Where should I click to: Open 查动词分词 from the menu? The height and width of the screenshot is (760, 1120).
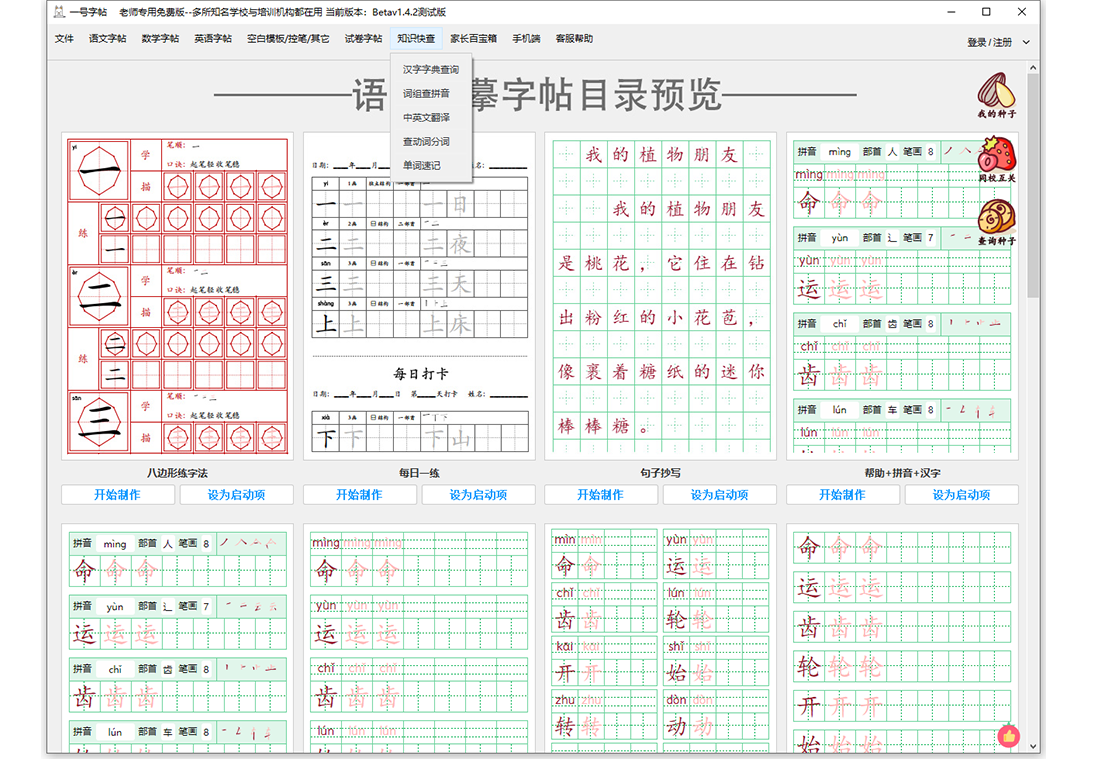[426, 142]
